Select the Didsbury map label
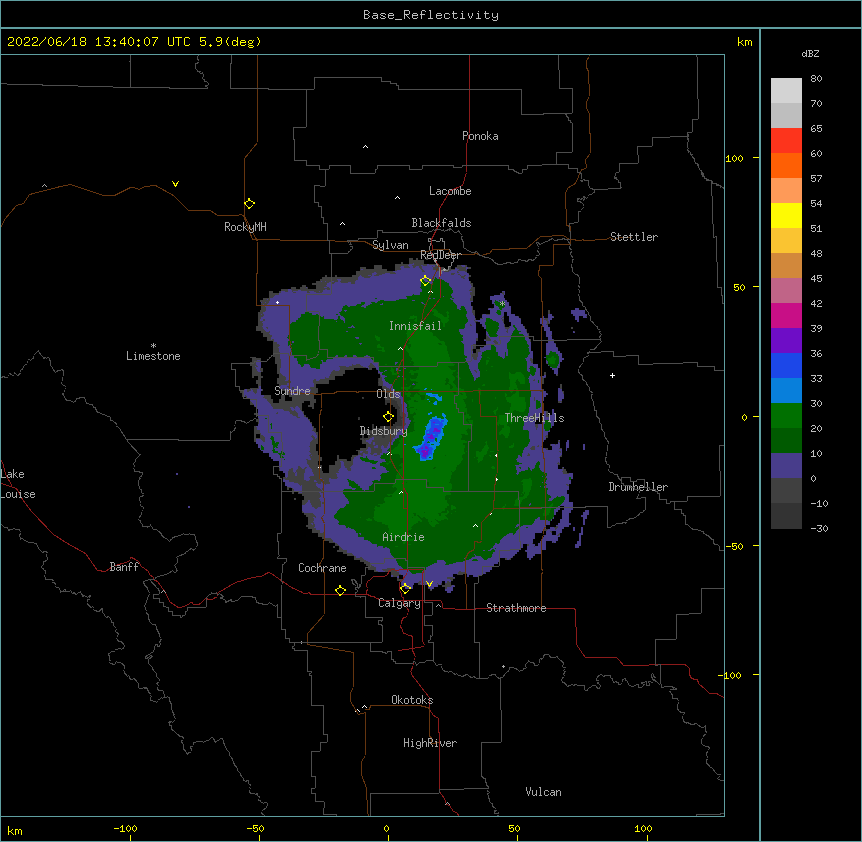The image size is (862, 842). tap(383, 431)
